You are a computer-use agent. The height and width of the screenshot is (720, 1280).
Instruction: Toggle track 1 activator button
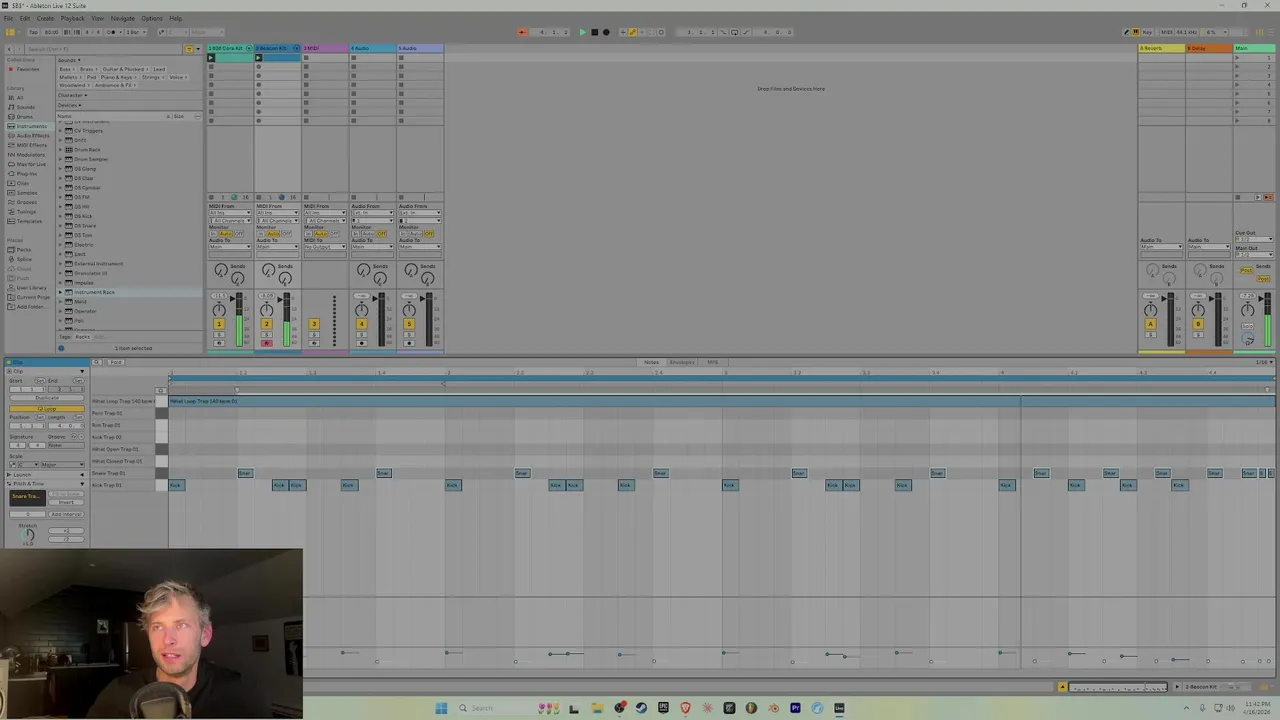(219, 324)
